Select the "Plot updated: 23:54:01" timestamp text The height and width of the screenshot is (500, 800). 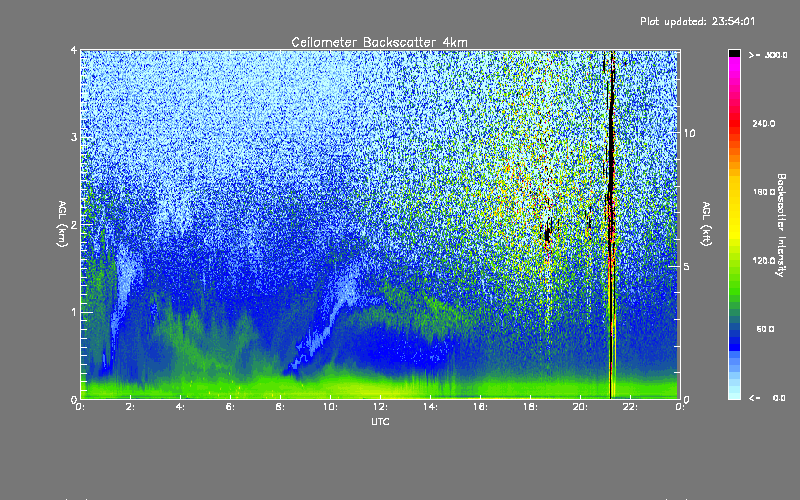click(x=697, y=21)
